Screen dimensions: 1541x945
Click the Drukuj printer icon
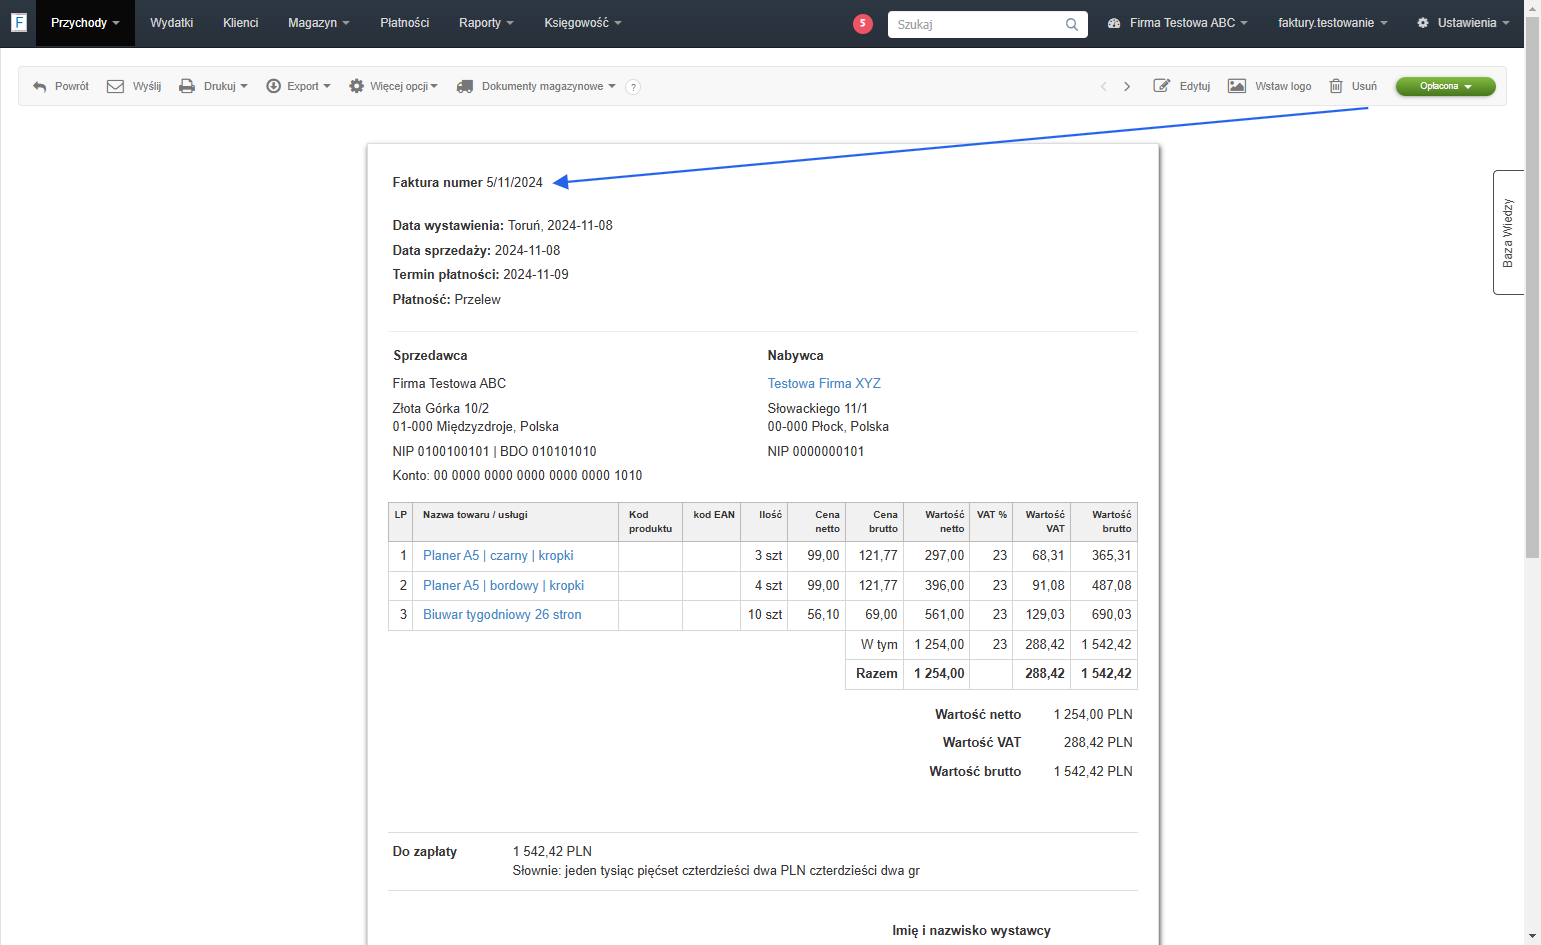click(x=187, y=87)
